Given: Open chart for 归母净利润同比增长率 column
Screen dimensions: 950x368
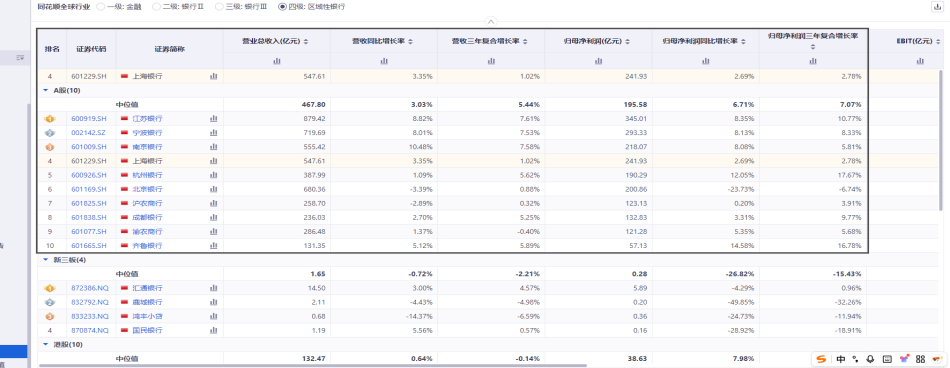Looking at the screenshot, I should [x=705, y=61].
